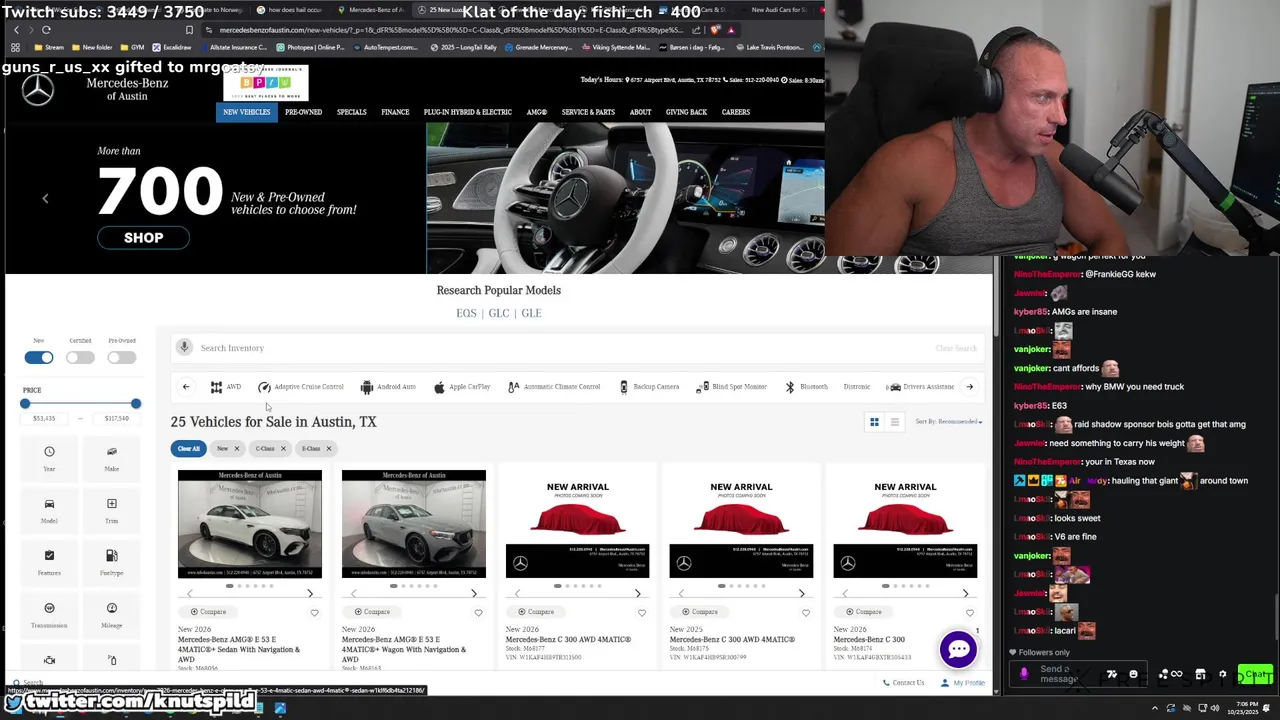The width and height of the screenshot is (1280, 720).
Task: Switch to grid view layout
Action: (874, 422)
